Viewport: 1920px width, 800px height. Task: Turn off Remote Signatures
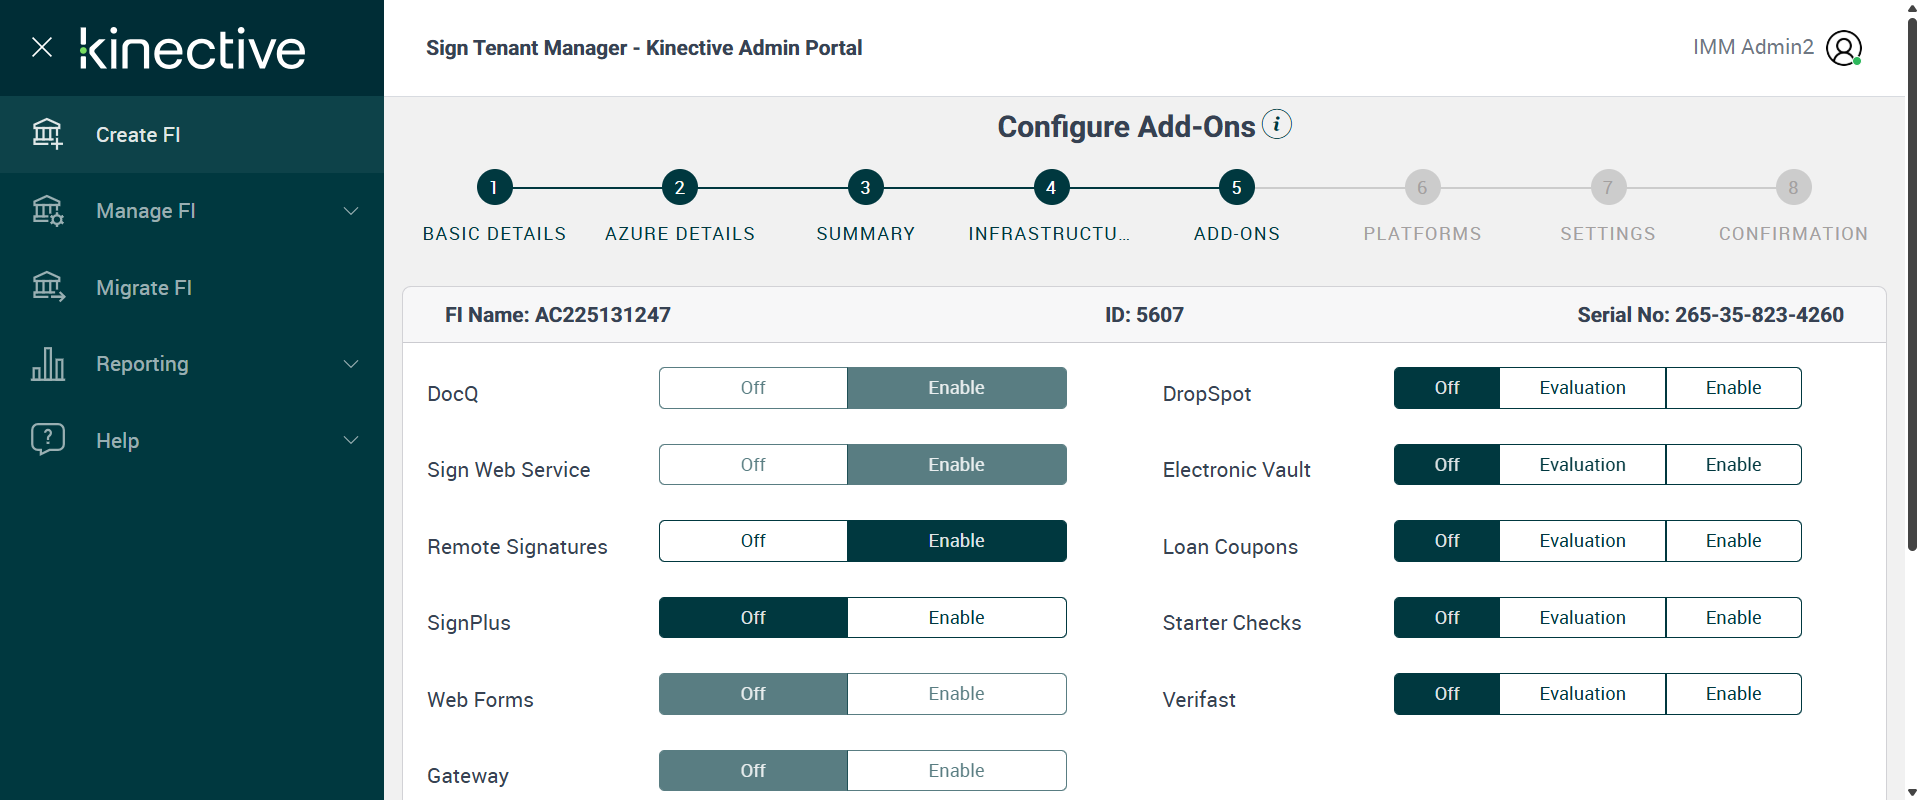point(753,541)
